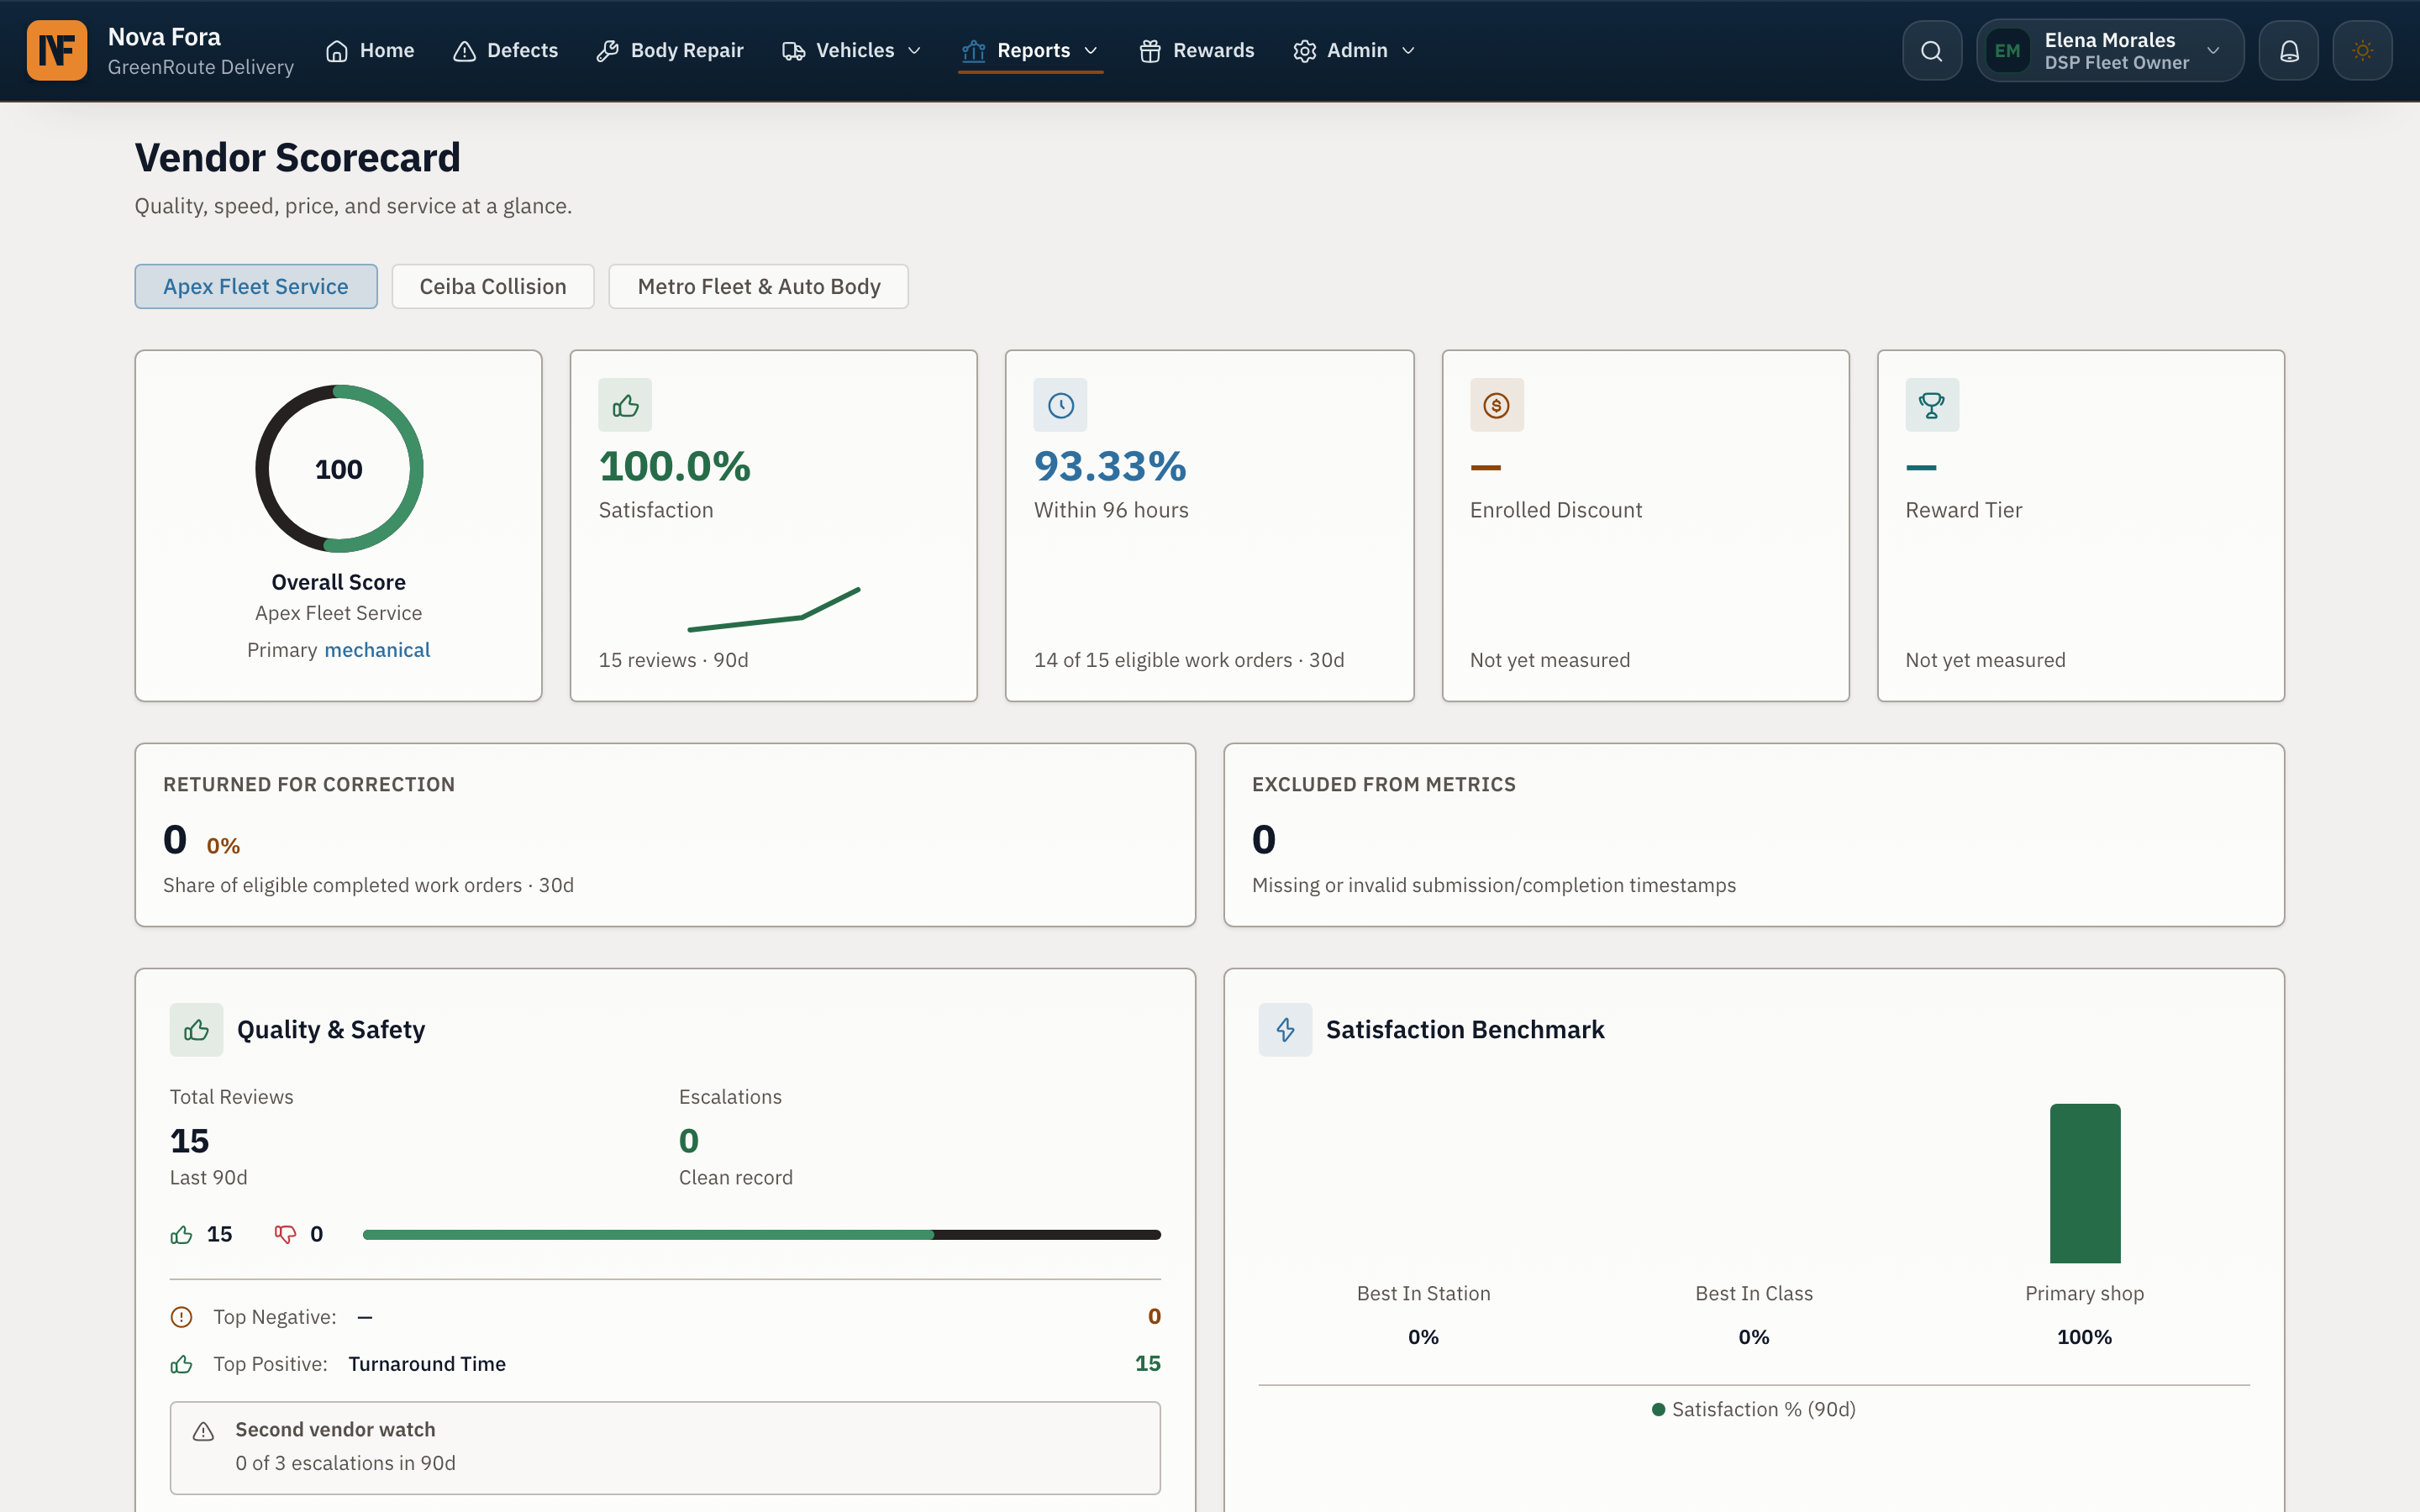The width and height of the screenshot is (2420, 1512).
Task: Click the trophy icon on Reward Tier card
Action: 1931,405
